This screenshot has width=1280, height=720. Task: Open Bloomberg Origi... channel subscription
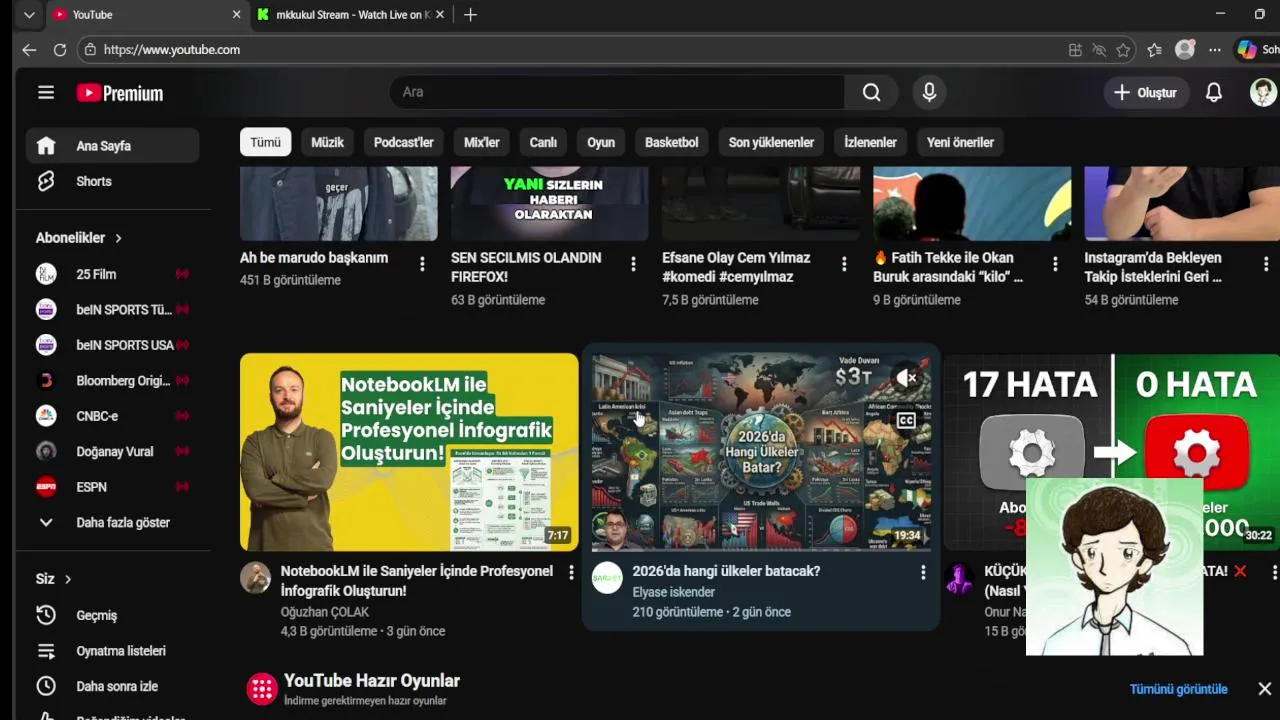pos(113,381)
